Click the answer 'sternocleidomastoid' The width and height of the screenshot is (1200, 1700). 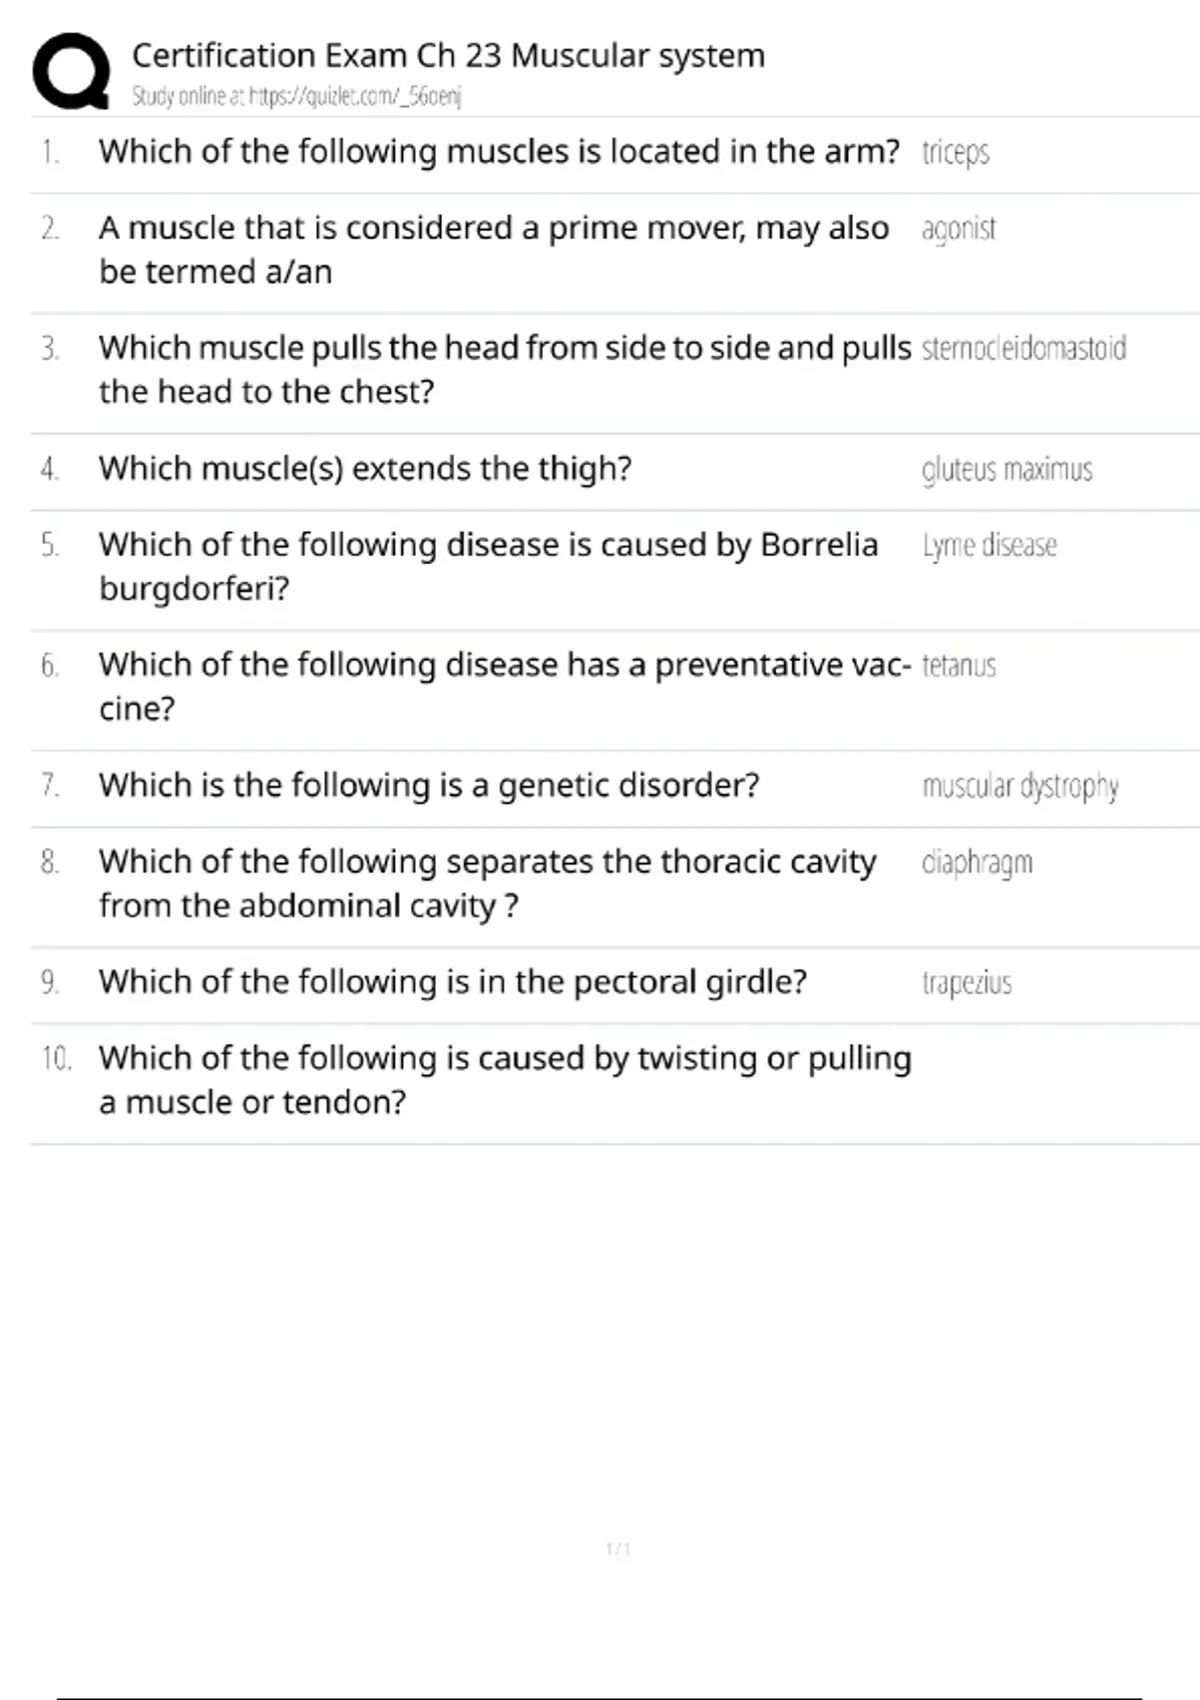tap(1023, 349)
